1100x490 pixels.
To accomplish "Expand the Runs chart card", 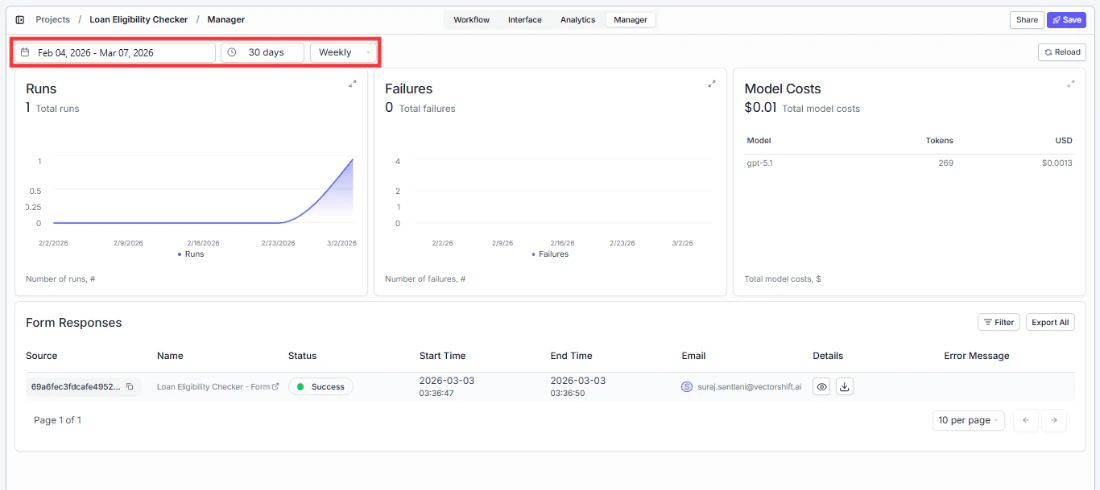I will point(353,84).
